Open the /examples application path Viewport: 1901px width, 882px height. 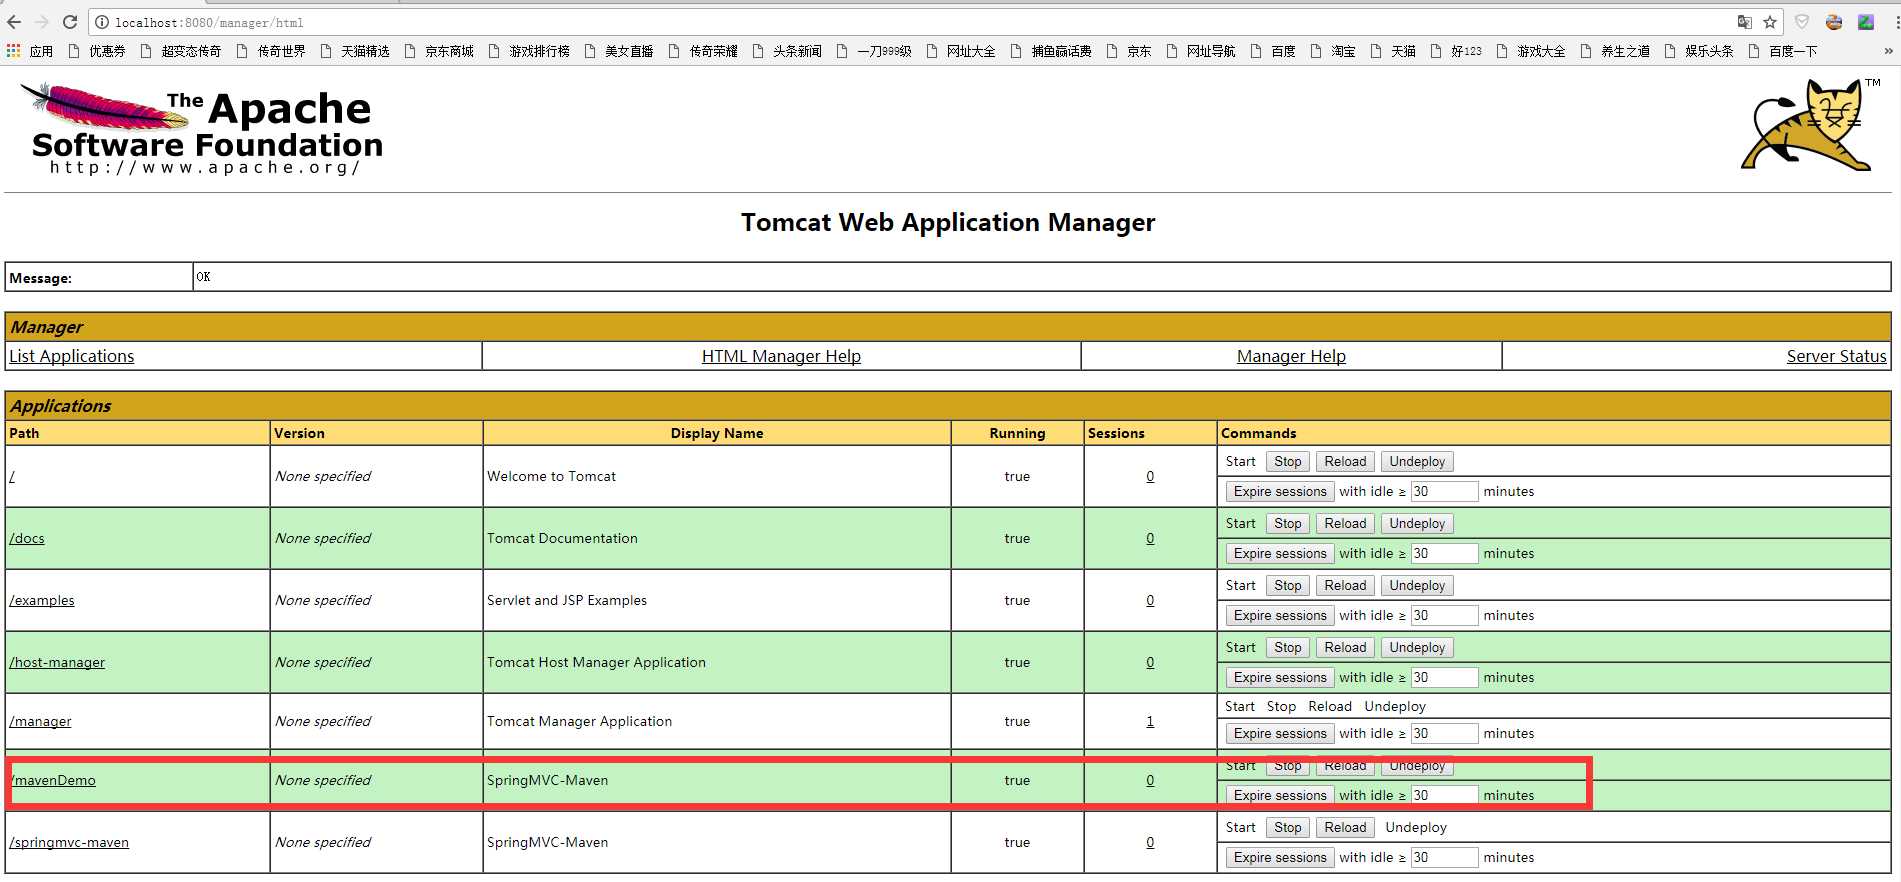(42, 600)
